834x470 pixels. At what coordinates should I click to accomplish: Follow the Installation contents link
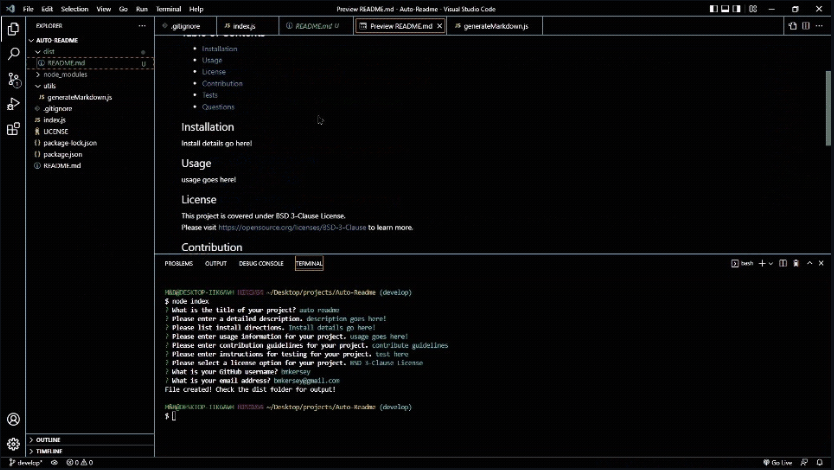click(220, 48)
